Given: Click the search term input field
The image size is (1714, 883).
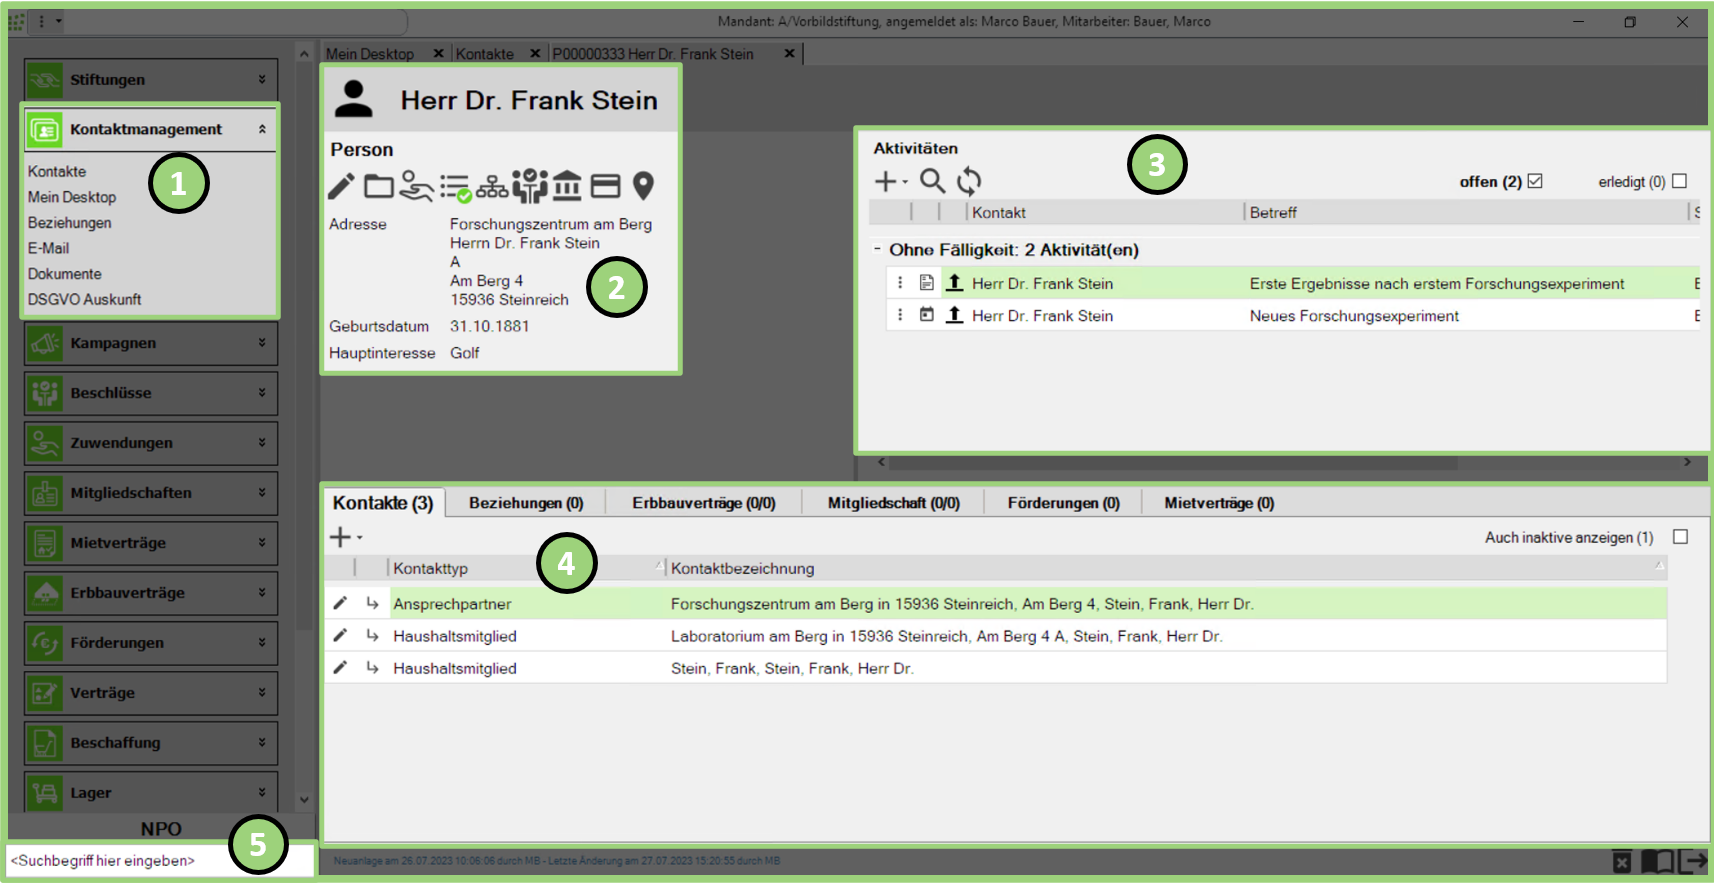Looking at the screenshot, I should (x=115, y=860).
